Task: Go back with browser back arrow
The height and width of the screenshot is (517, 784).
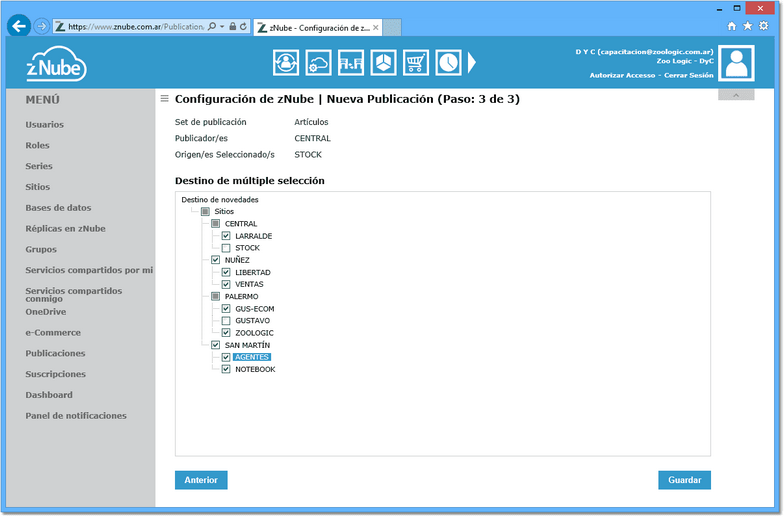Action: click(x=19, y=26)
